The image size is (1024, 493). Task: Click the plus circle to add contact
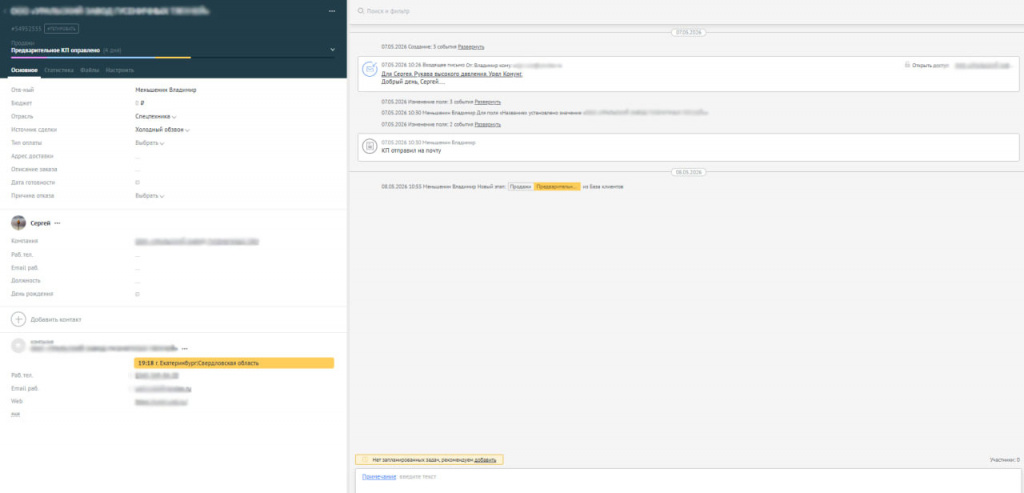tap(18, 319)
